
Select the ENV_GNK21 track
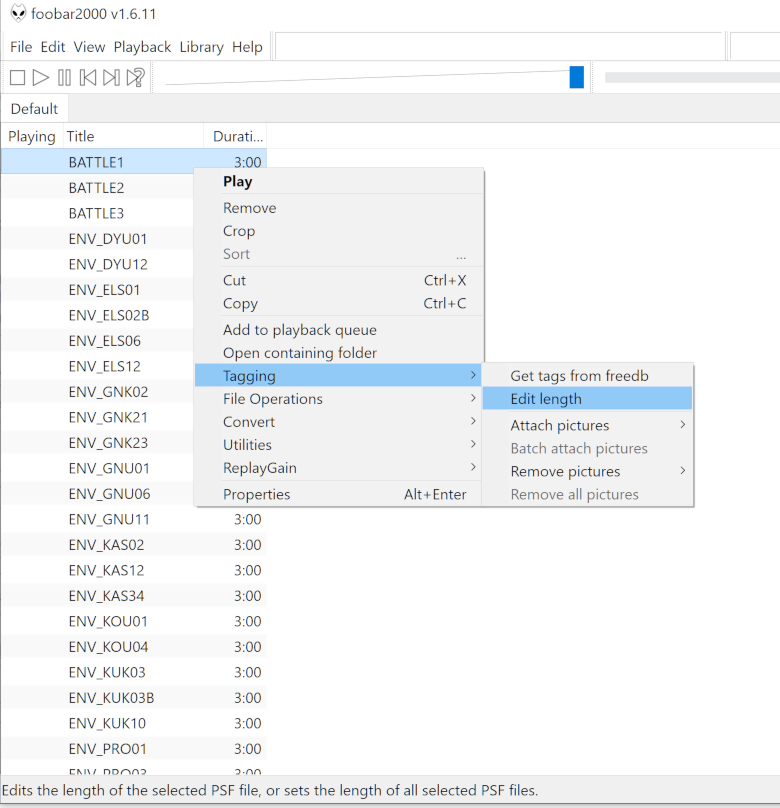pyautogui.click(x=98, y=417)
